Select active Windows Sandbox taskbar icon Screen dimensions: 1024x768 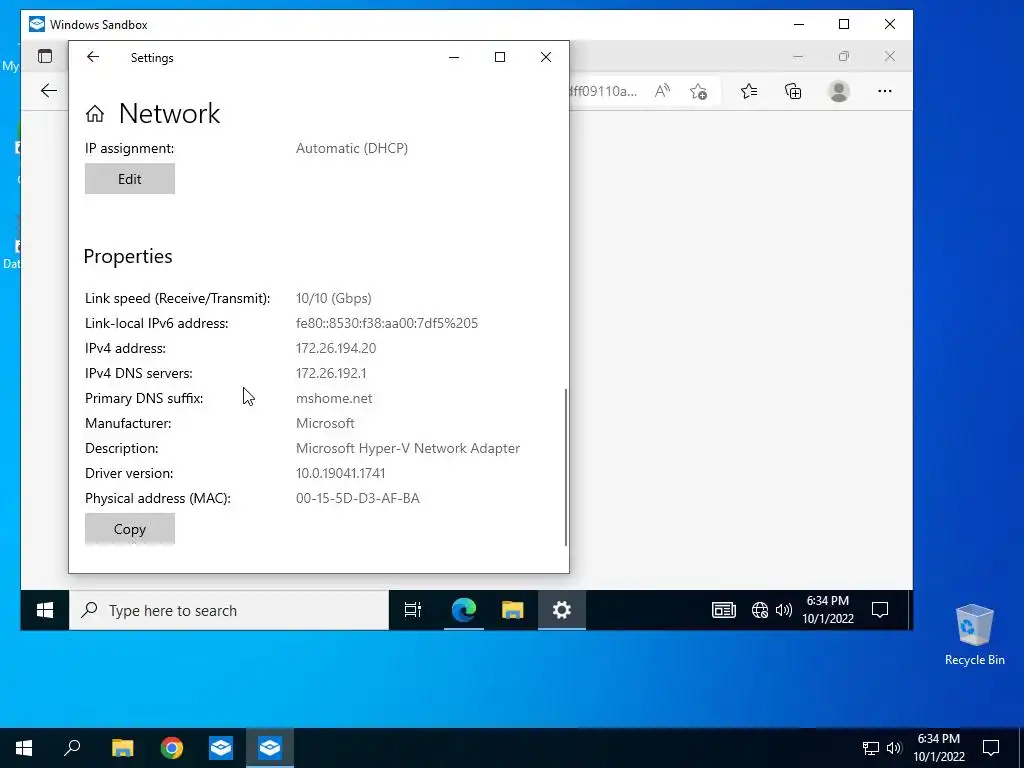pyautogui.click(x=270, y=748)
